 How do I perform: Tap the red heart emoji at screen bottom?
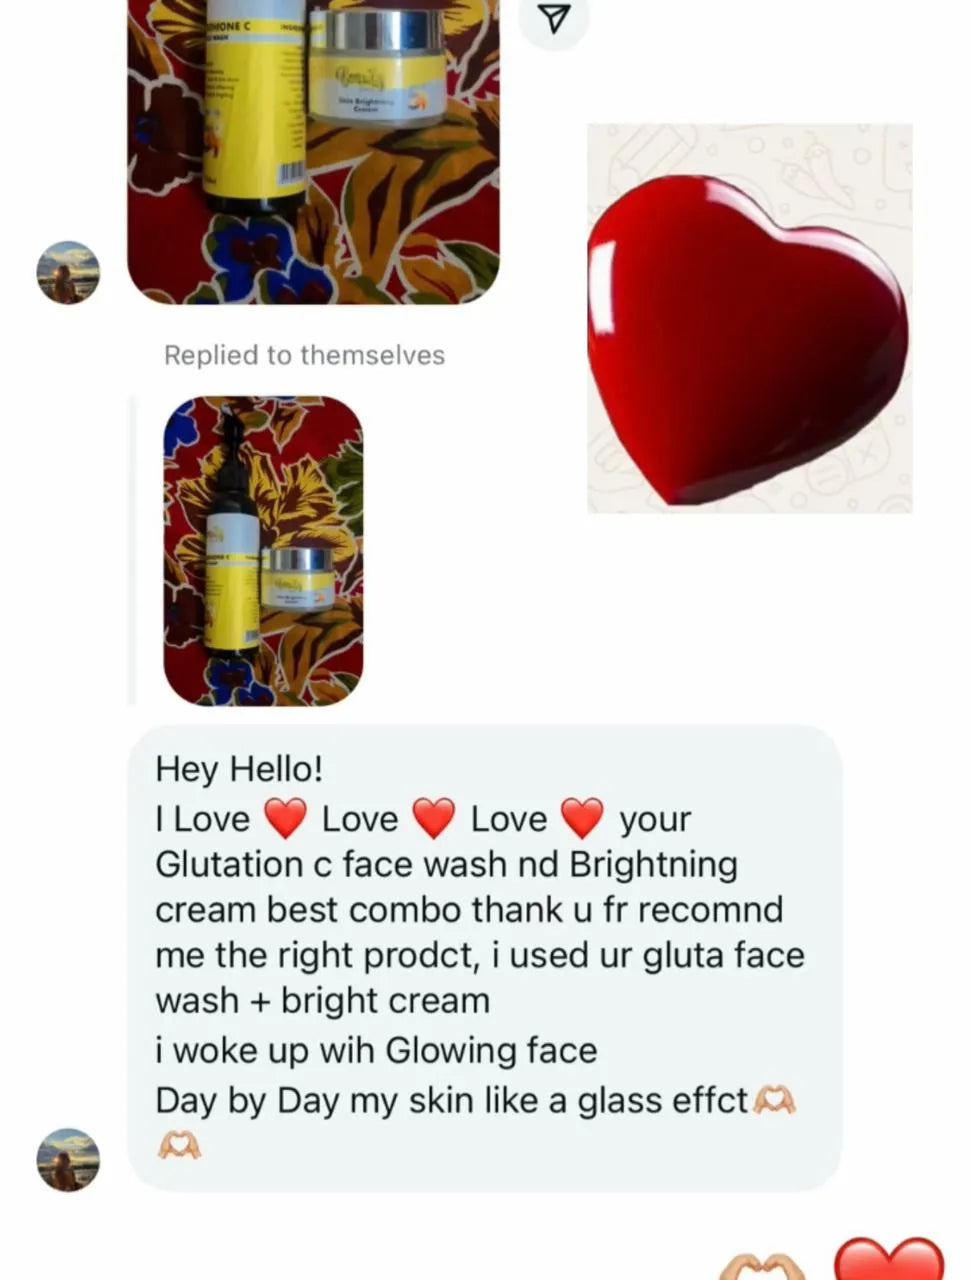(x=888, y=1259)
